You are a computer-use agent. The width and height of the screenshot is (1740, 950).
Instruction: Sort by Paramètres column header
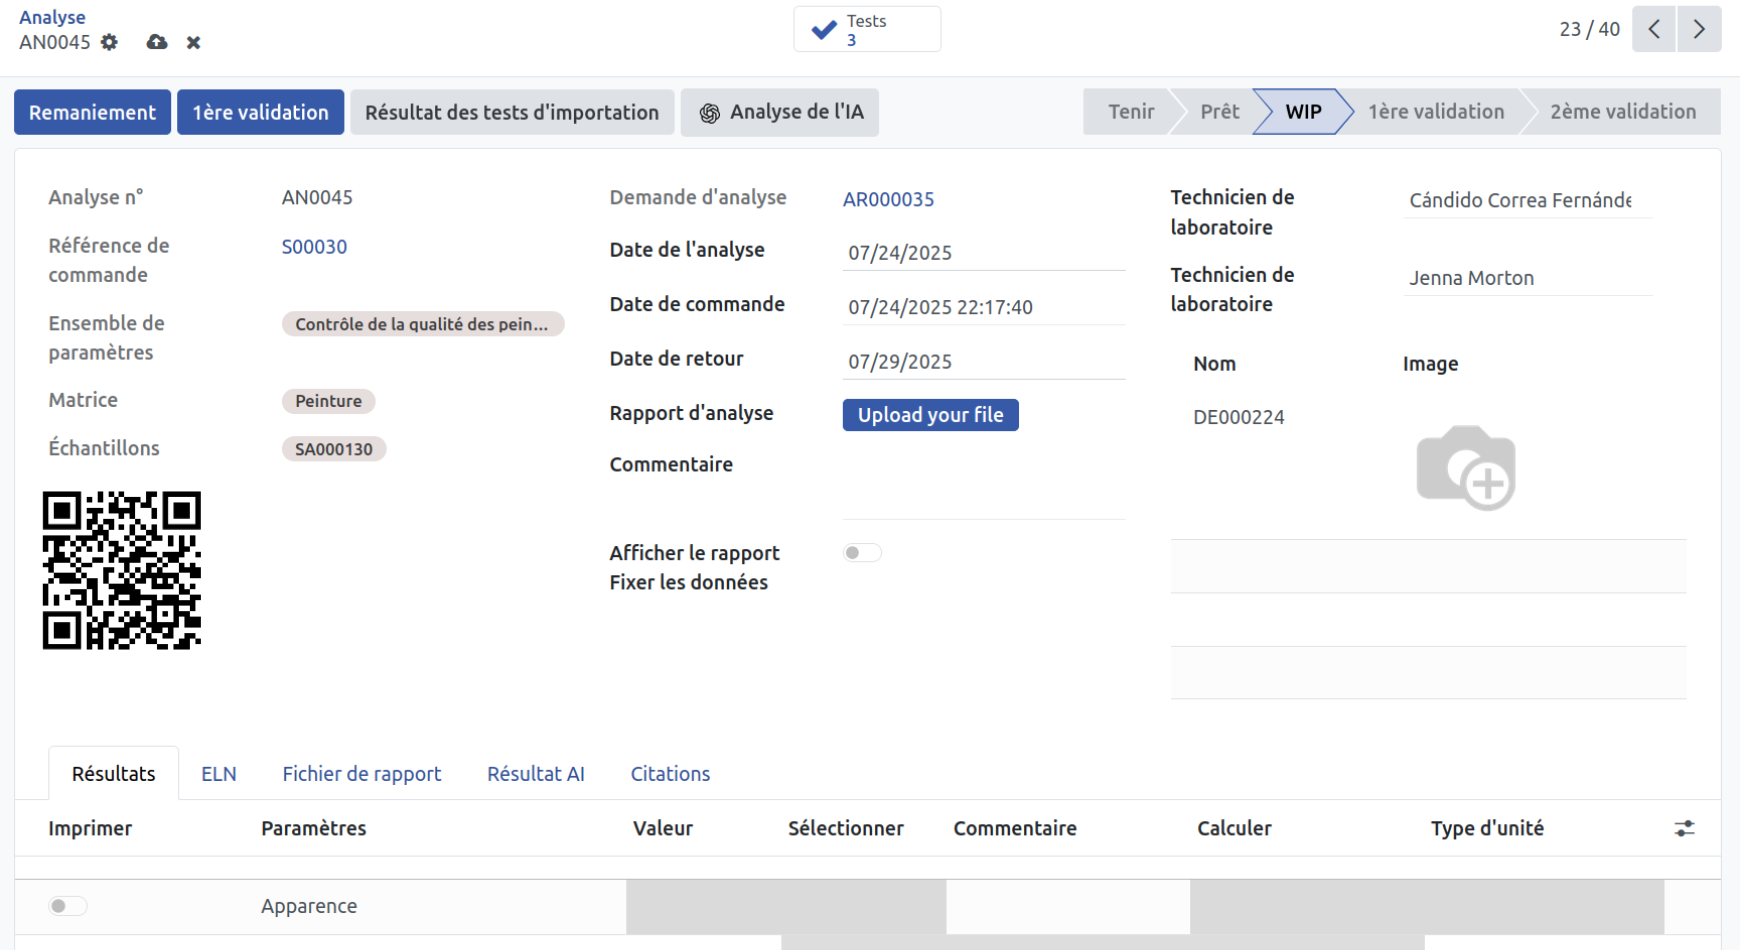pyautogui.click(x=314, y=828)
